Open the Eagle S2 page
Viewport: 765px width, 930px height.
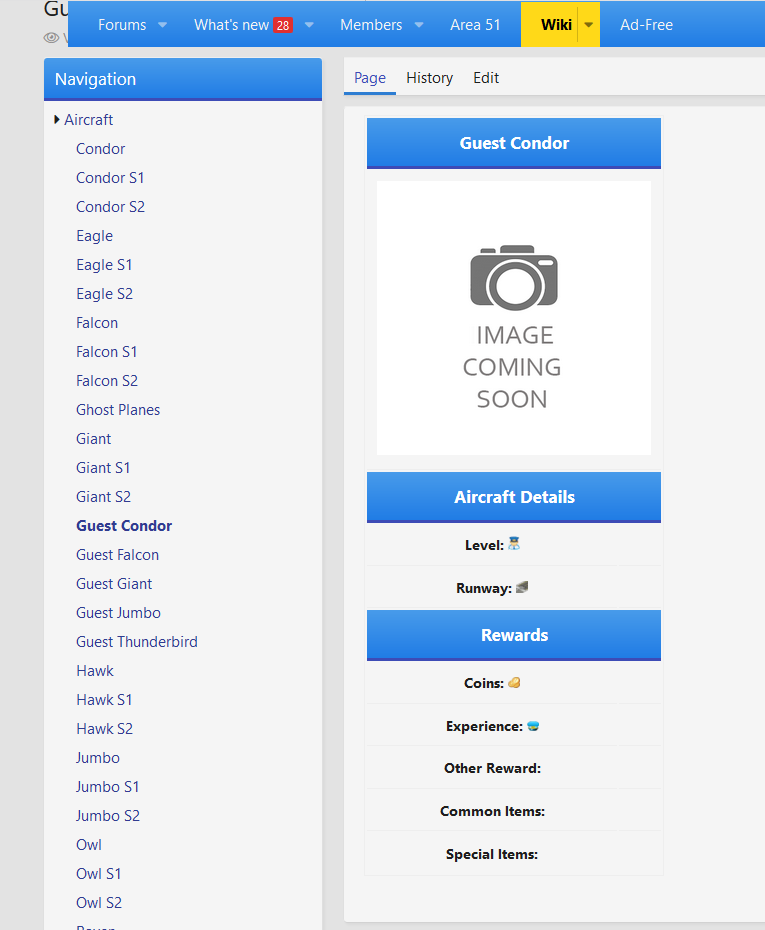click(104, 294)
